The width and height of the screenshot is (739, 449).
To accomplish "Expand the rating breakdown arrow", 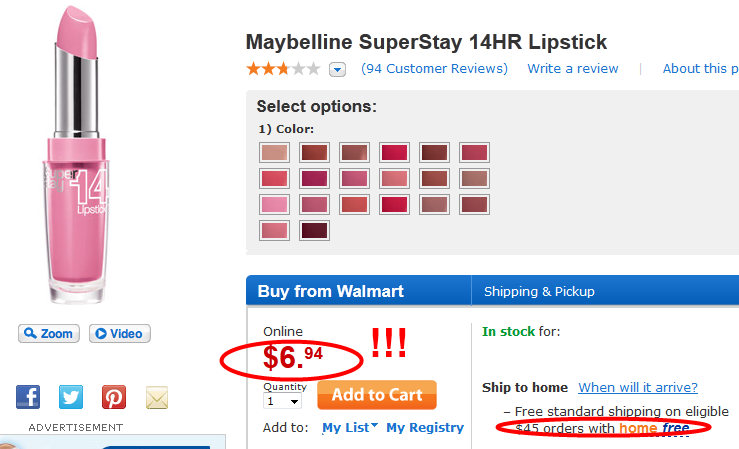I will (x=337, y=69).
